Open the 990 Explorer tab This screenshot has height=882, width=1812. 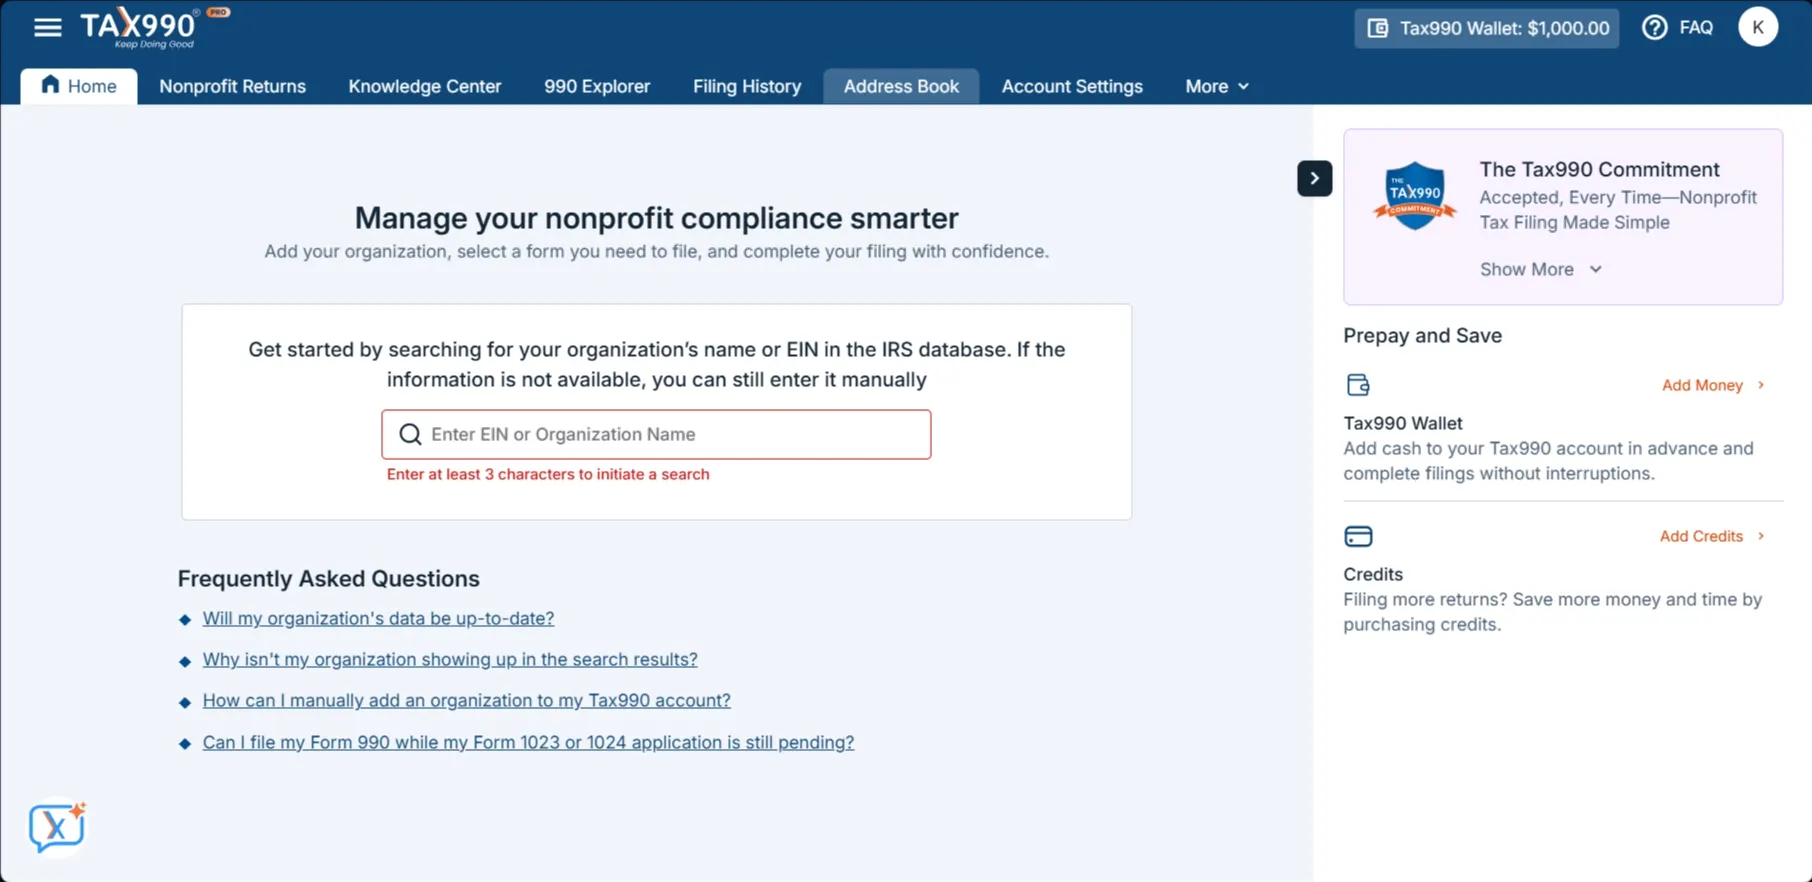[596, 87]
